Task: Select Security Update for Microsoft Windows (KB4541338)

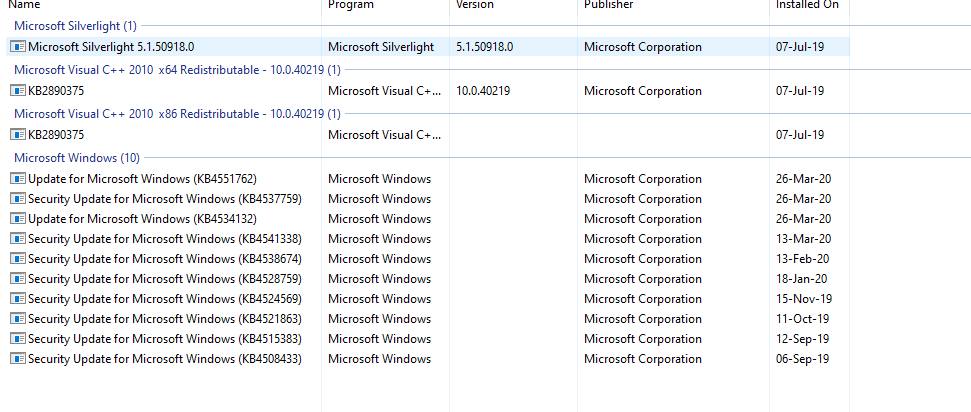Action: click(165, 239)
